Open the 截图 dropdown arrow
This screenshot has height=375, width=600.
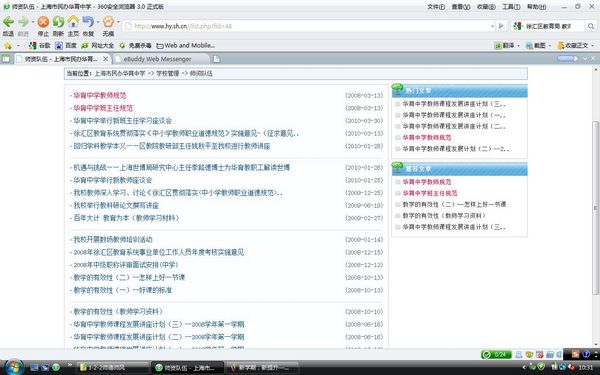click(550, 46)
